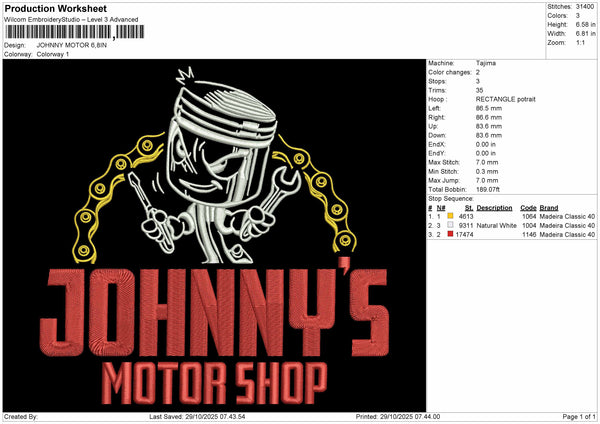
Task: Click the 'Colorway 1' value
Action: (x=53, y=54)
